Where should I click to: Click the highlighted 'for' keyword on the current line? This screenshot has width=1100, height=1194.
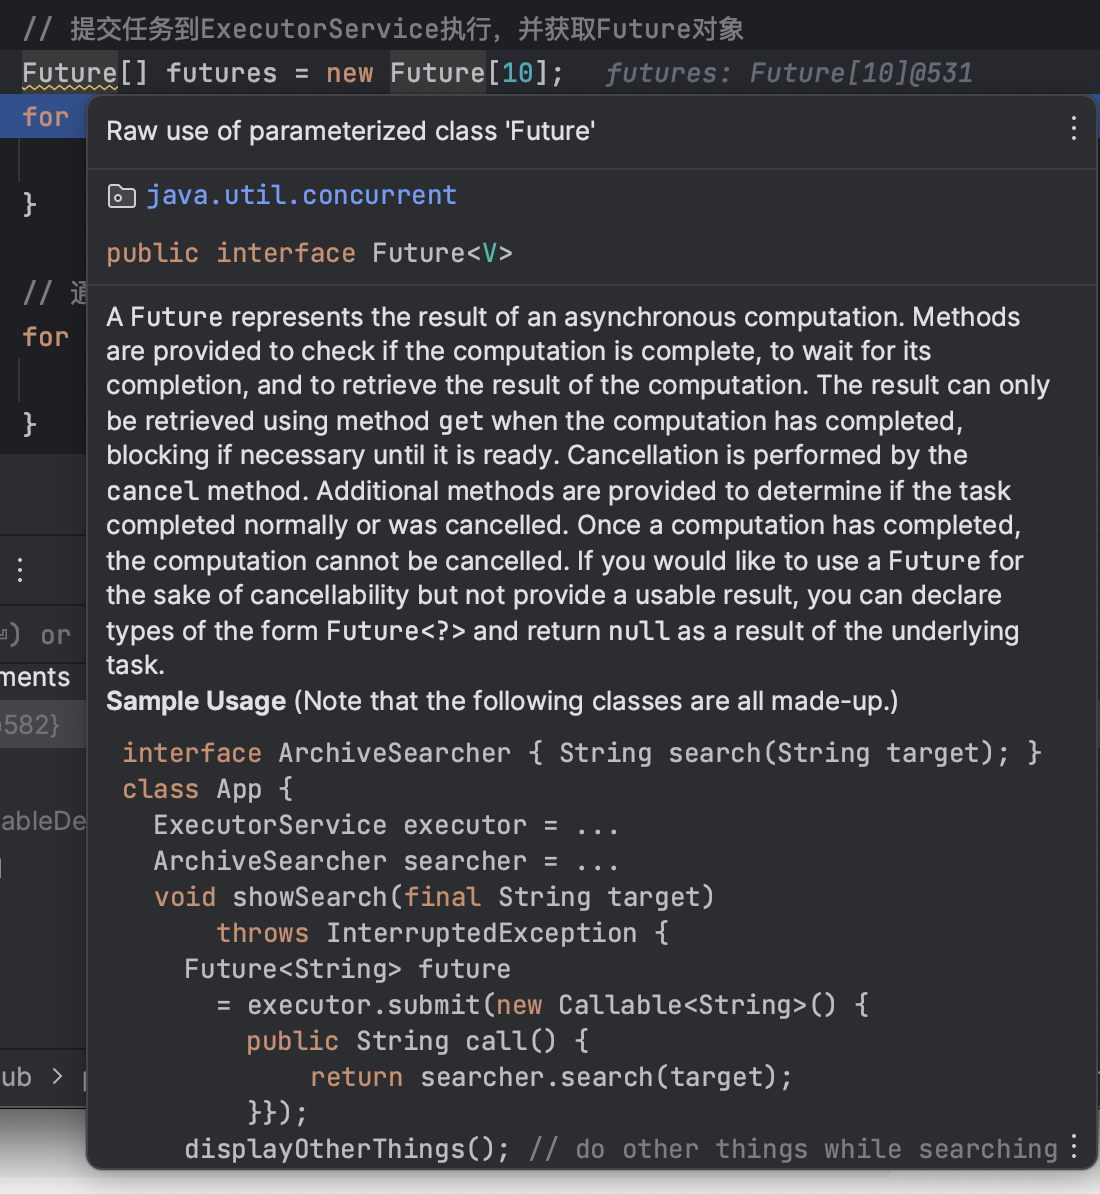45,117
